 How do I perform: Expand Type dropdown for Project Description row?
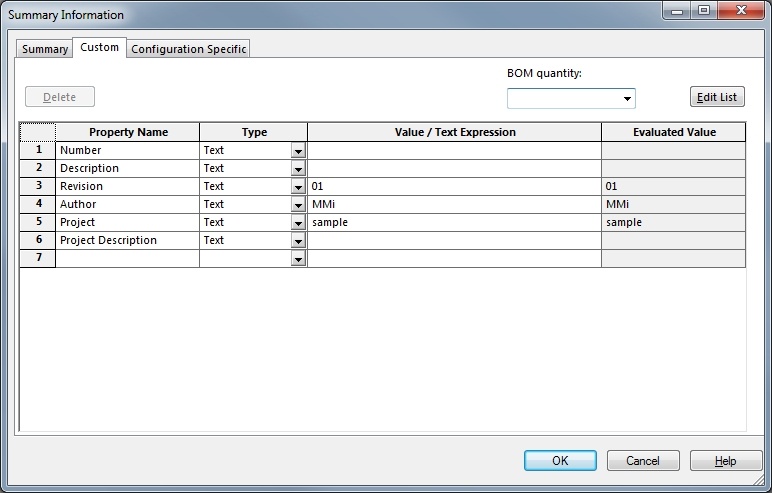(298, 241)
